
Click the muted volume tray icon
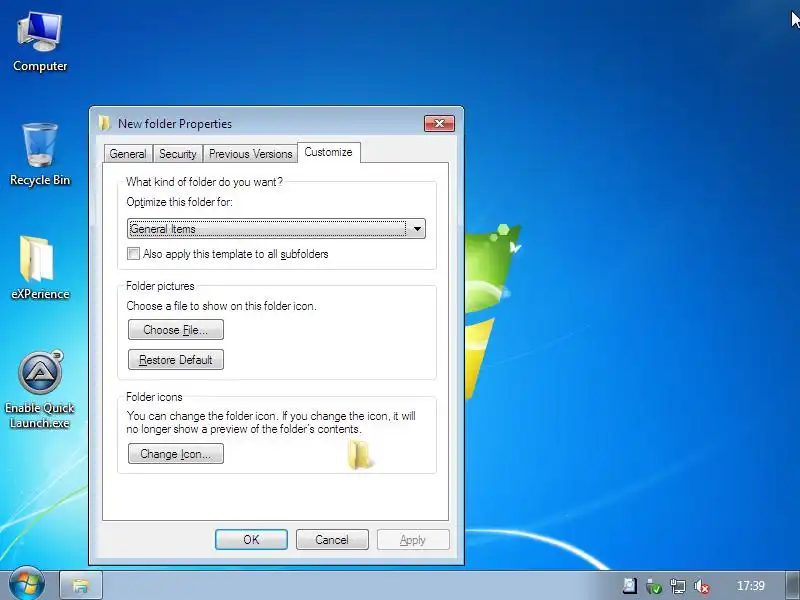point(702,586)
